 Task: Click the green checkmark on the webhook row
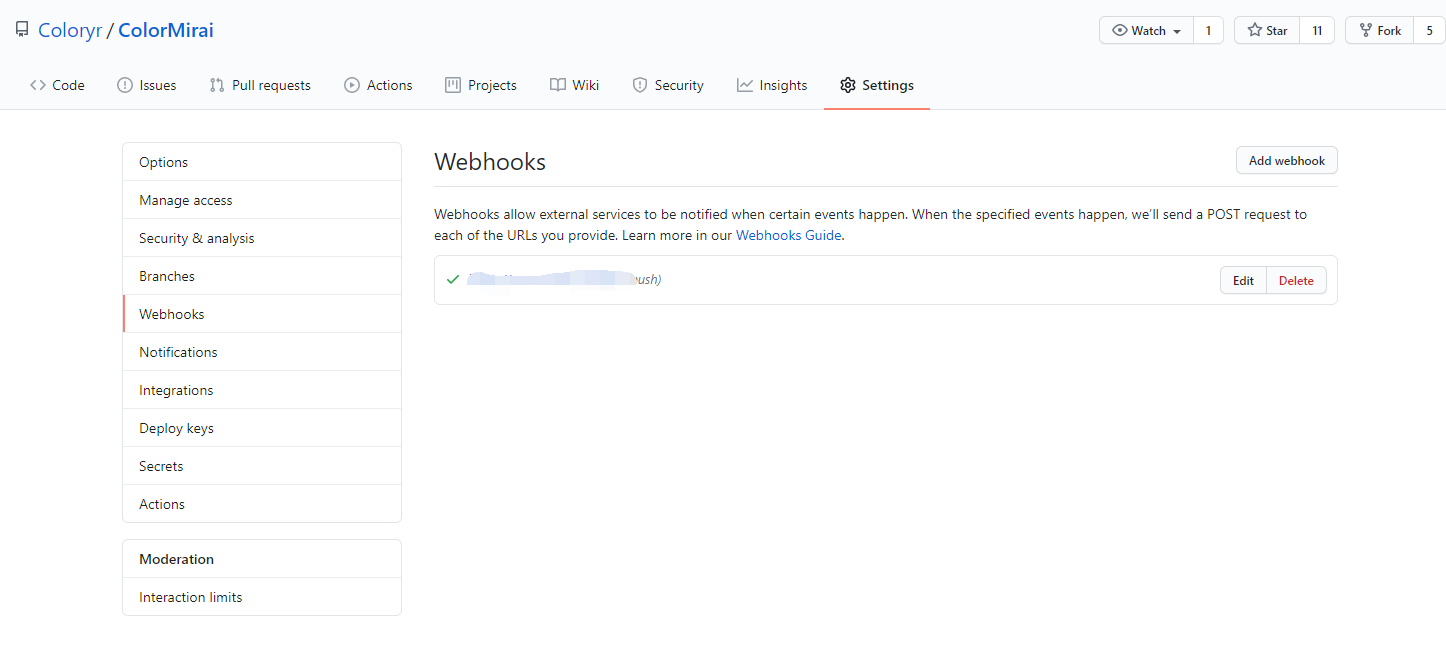453,280
